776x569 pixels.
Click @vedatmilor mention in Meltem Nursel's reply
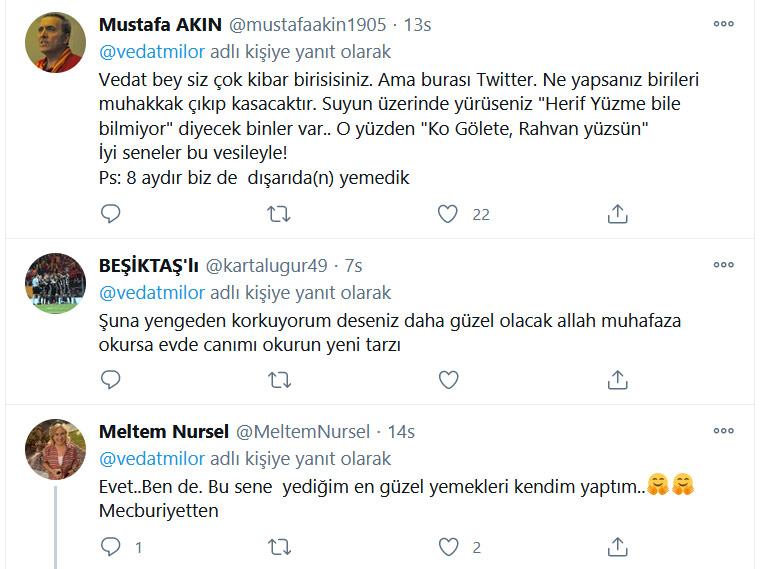(x=152, y=459)
